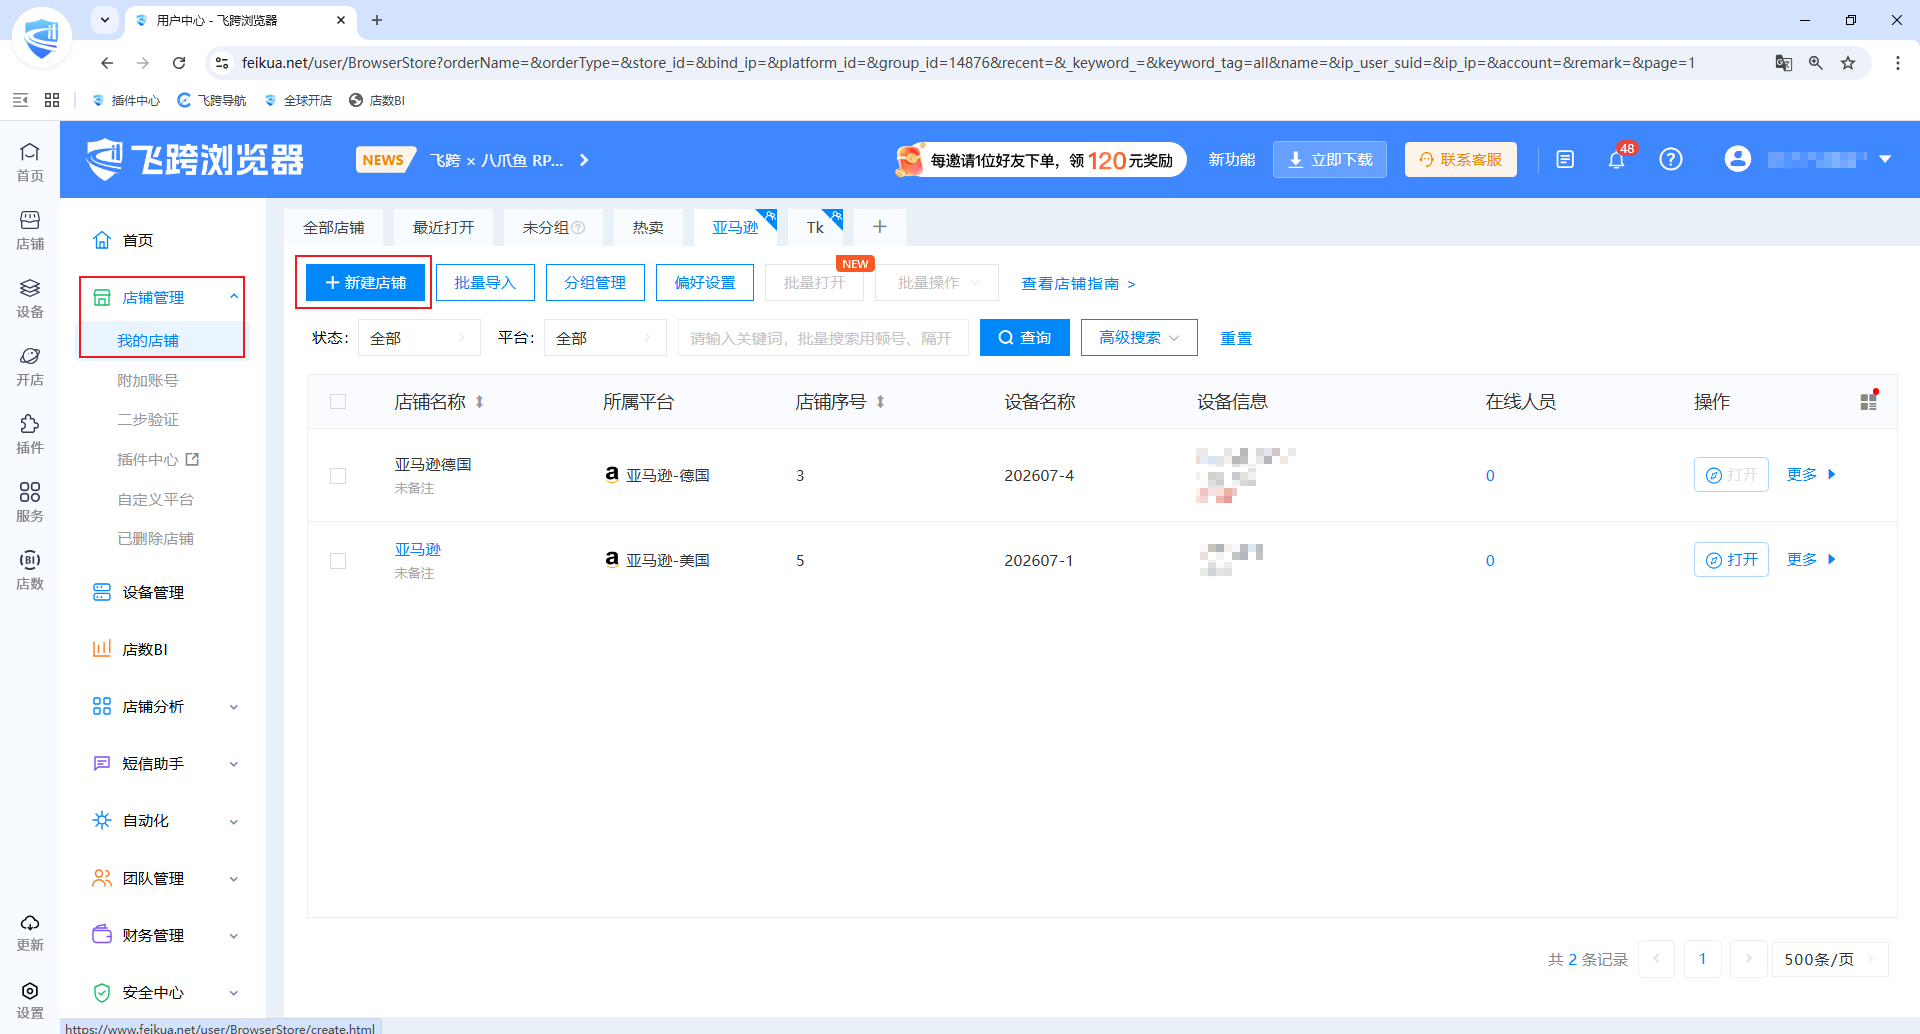The height and width of the screenshot is (1034, 1920).
Task: Click the 更新 icon in left rail
Action: point(30,932)
